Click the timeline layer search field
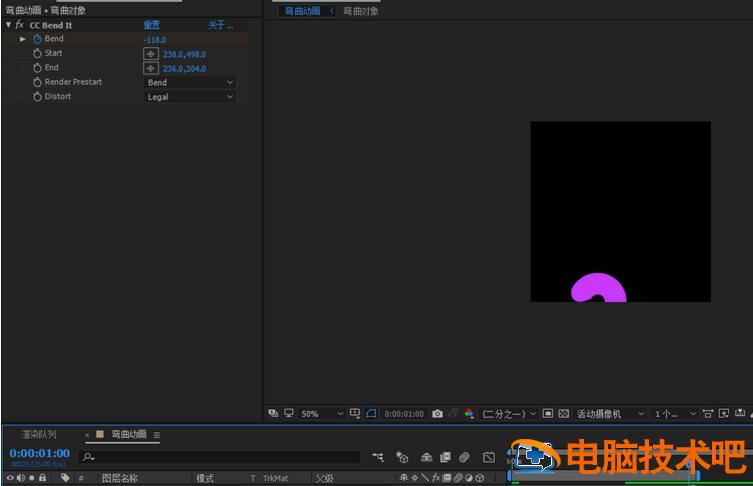 pyautogui.click(x=220, y=457)
